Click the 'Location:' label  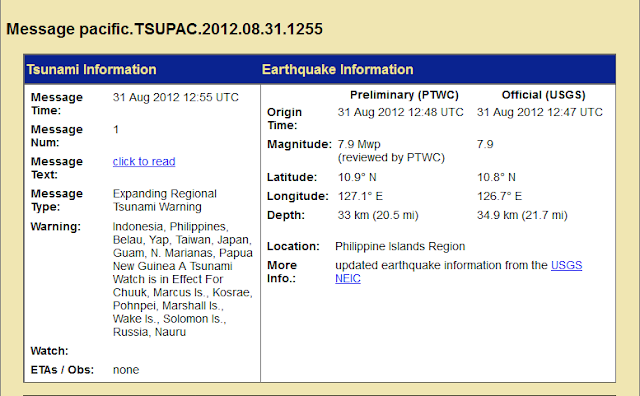(293, 247)
